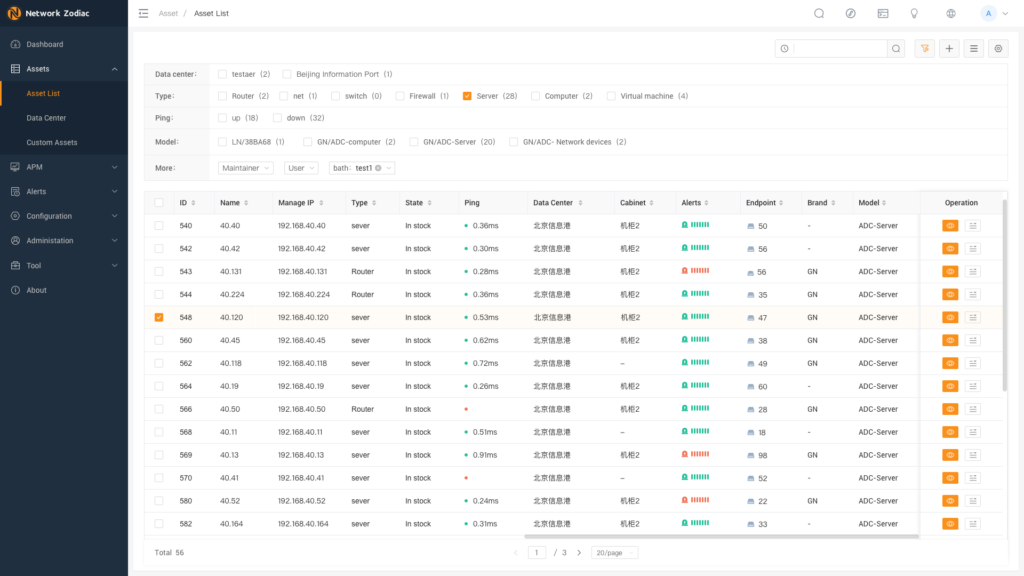This screenshot has height=576, width=1024.
Task: Check the GN/ADC-Server model filter
Action: click(x=413, y=142)
